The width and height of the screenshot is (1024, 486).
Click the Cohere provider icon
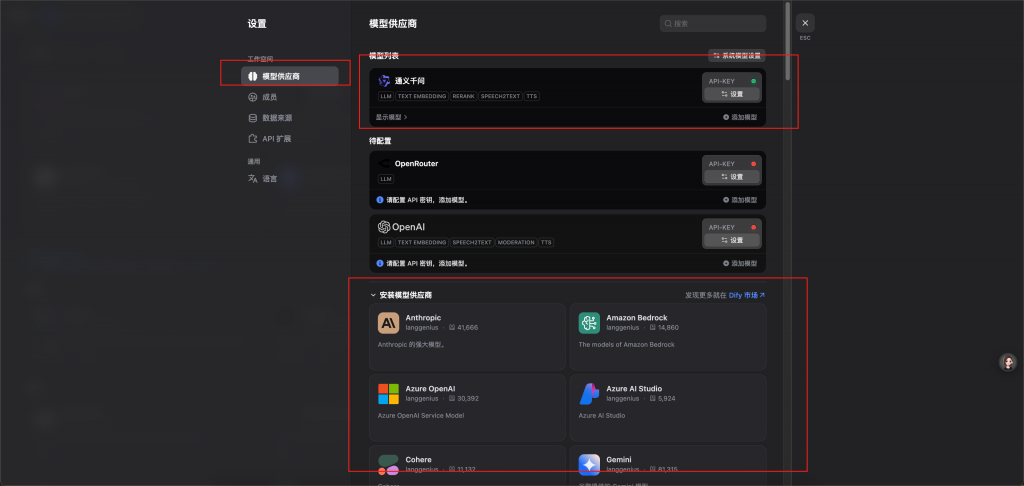click(x=389, y=464)
